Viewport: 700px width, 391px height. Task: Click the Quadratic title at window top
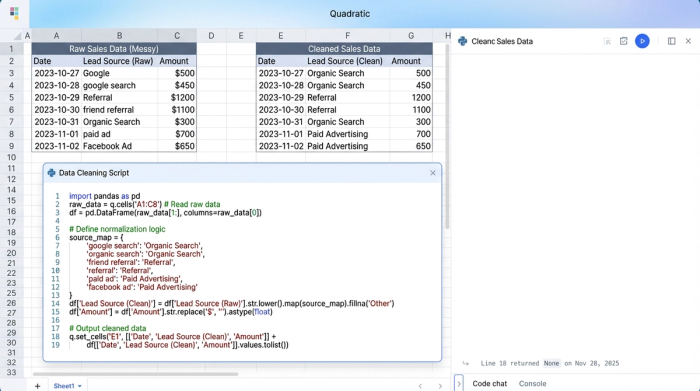point(350,14)
